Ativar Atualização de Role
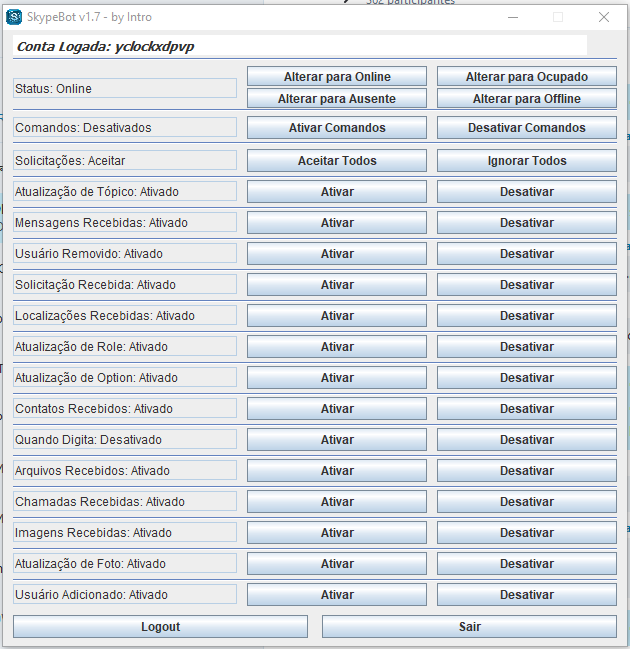Viewport: 630px width, 649px height. click(337, 347)
